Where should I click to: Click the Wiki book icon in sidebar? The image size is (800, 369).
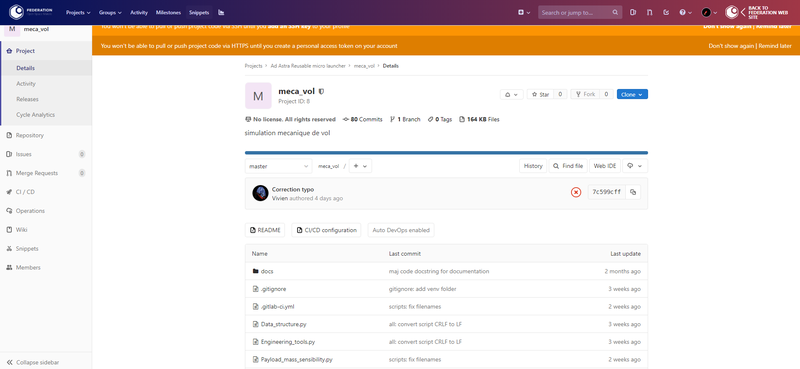coord(9,230)
